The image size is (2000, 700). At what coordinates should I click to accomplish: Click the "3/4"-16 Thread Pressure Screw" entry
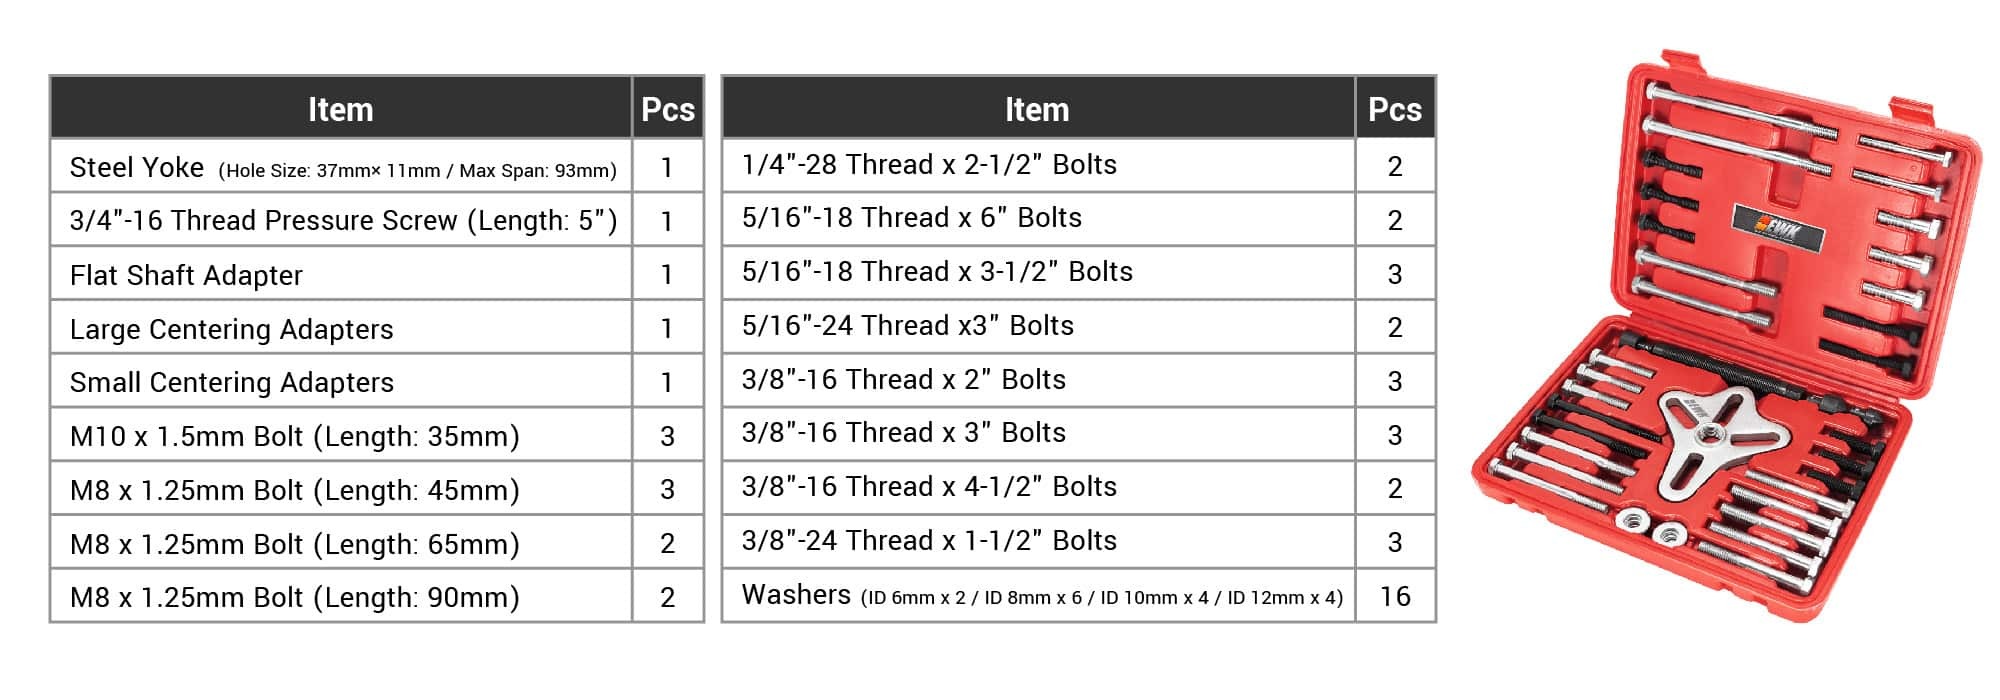[x=342, y=220]
